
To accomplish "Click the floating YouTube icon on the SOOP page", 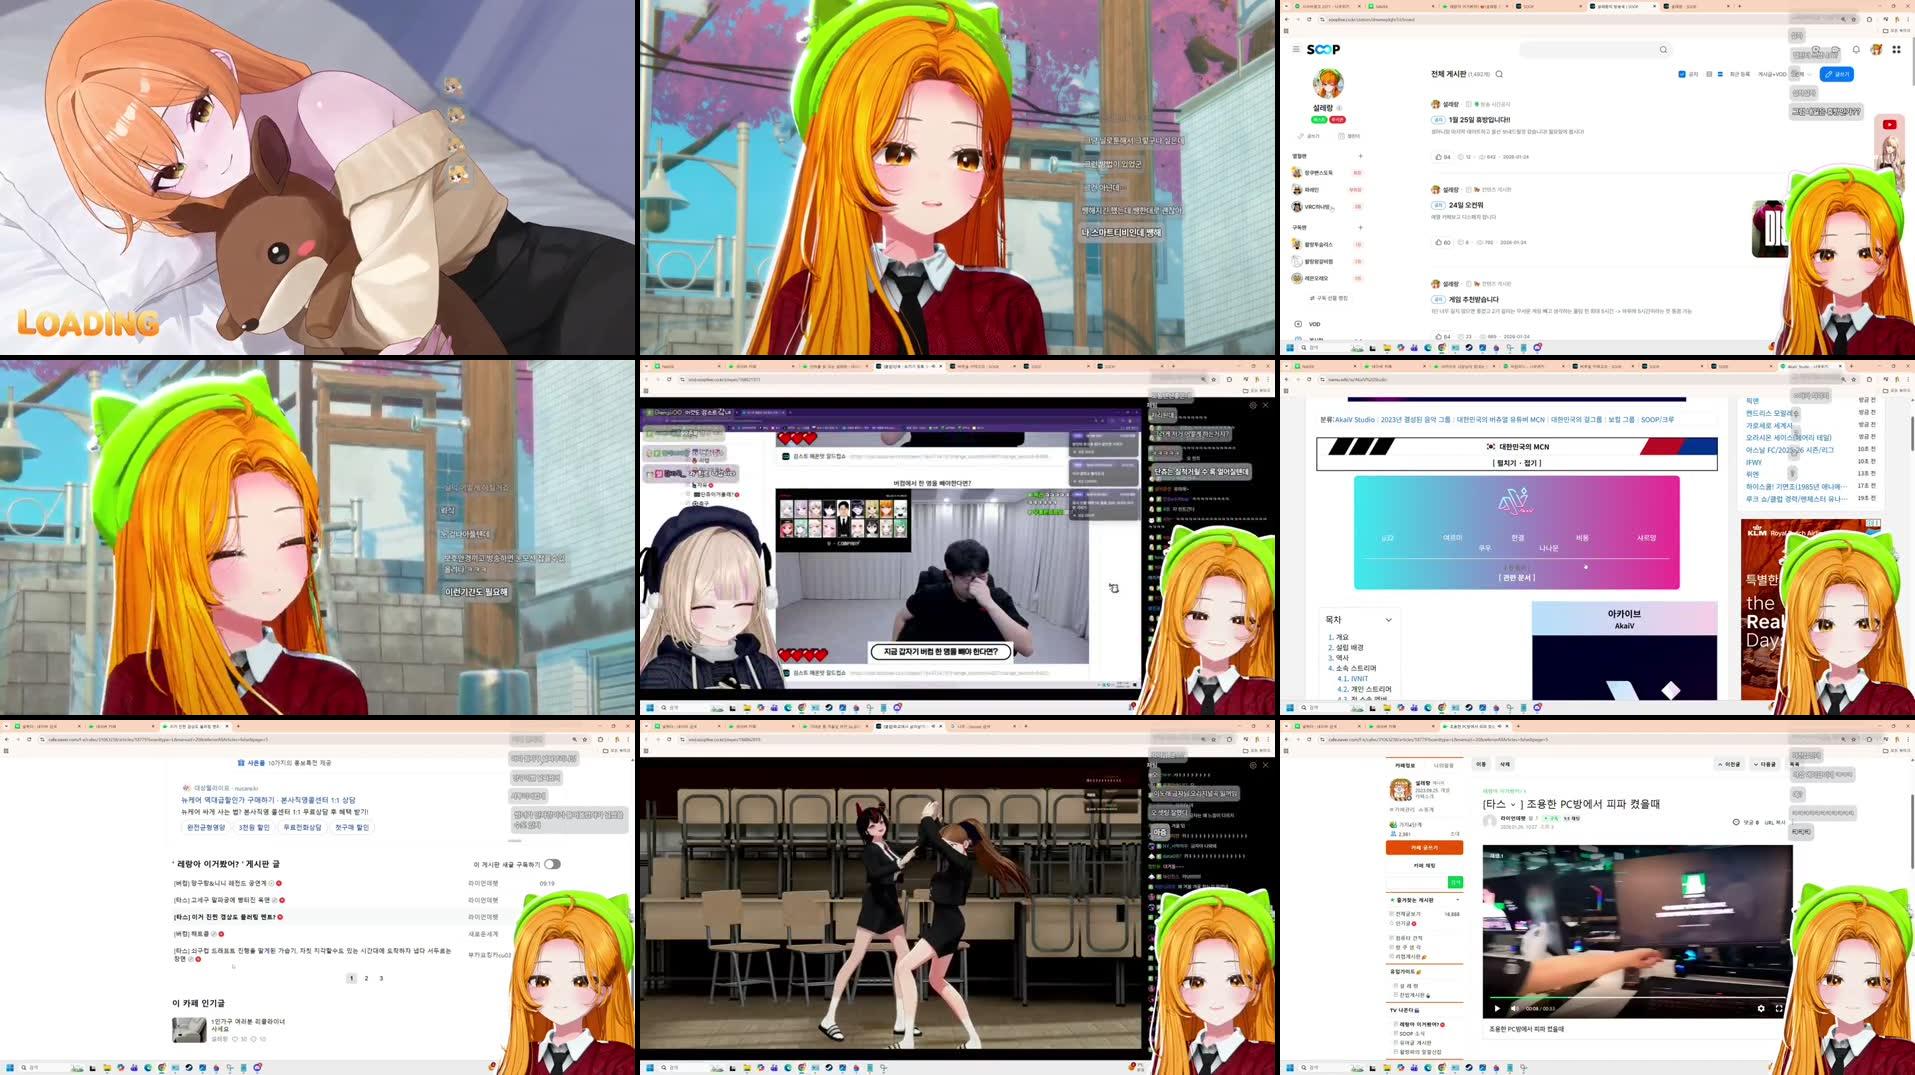I will click(1890, 122).
